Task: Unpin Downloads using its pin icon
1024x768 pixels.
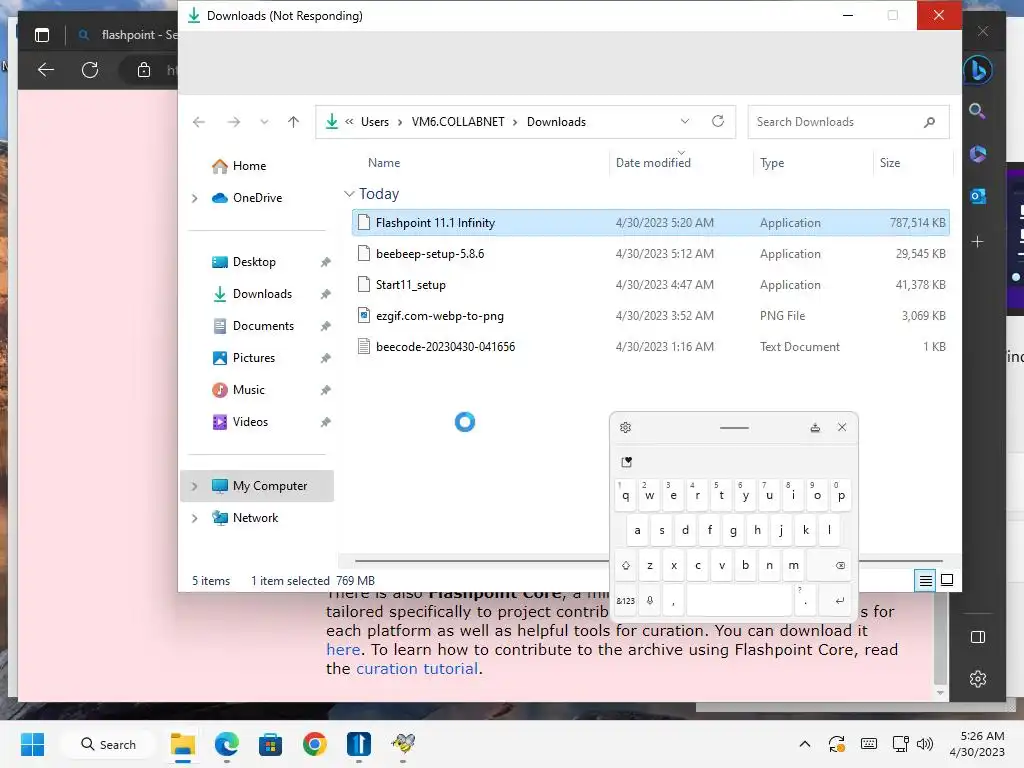Action: [x=325, y=295]
